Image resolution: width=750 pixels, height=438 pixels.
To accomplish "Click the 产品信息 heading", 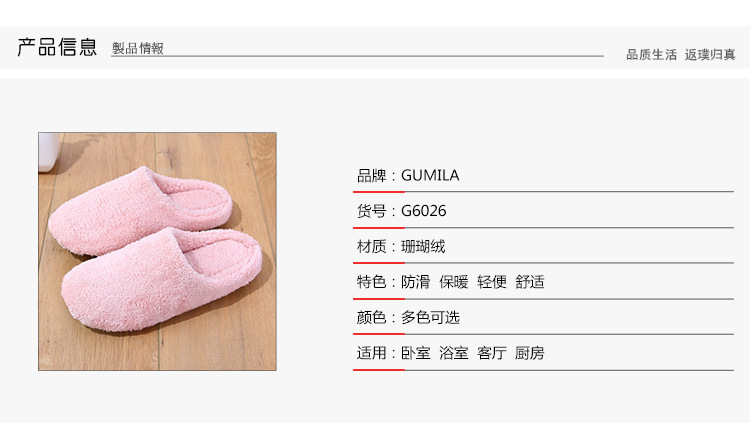I will (57, 47).
